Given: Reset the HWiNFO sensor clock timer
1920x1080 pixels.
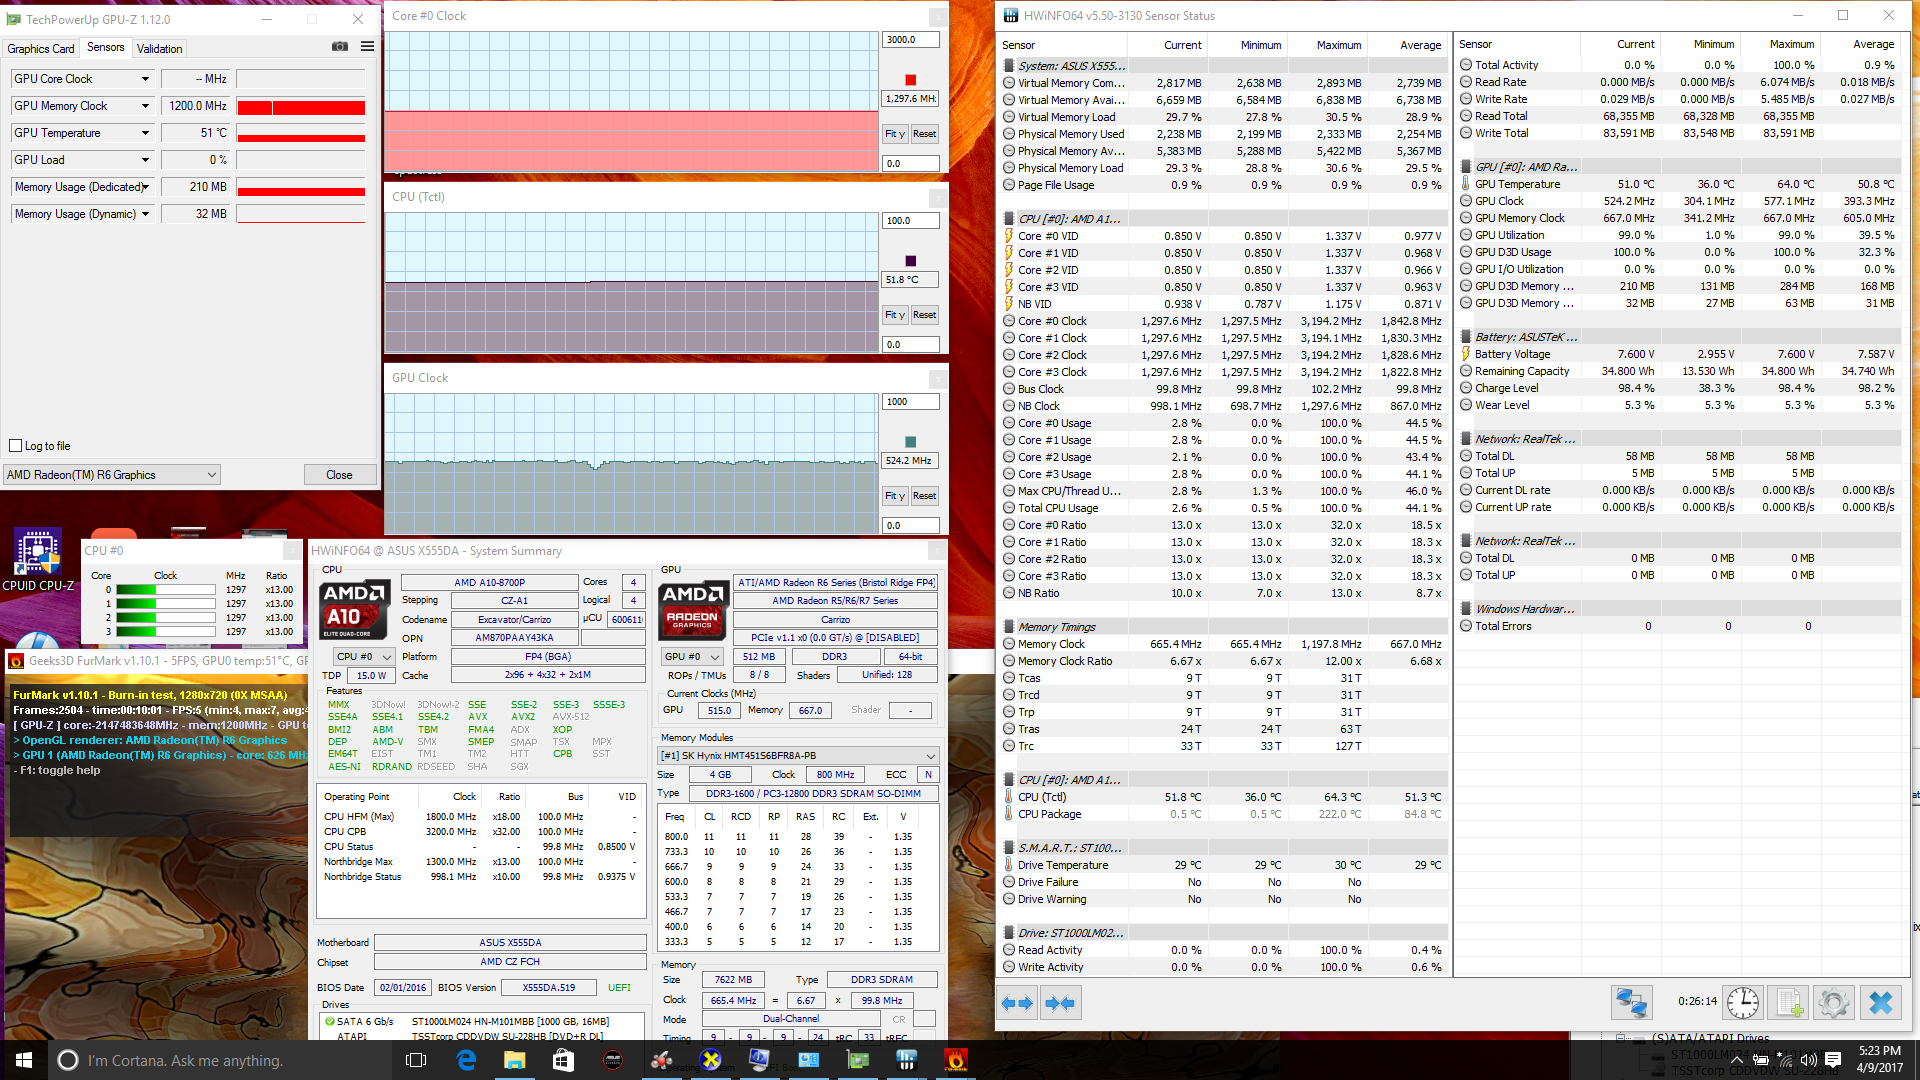Looking at the screenshot, I should tap(1743, 1002).
